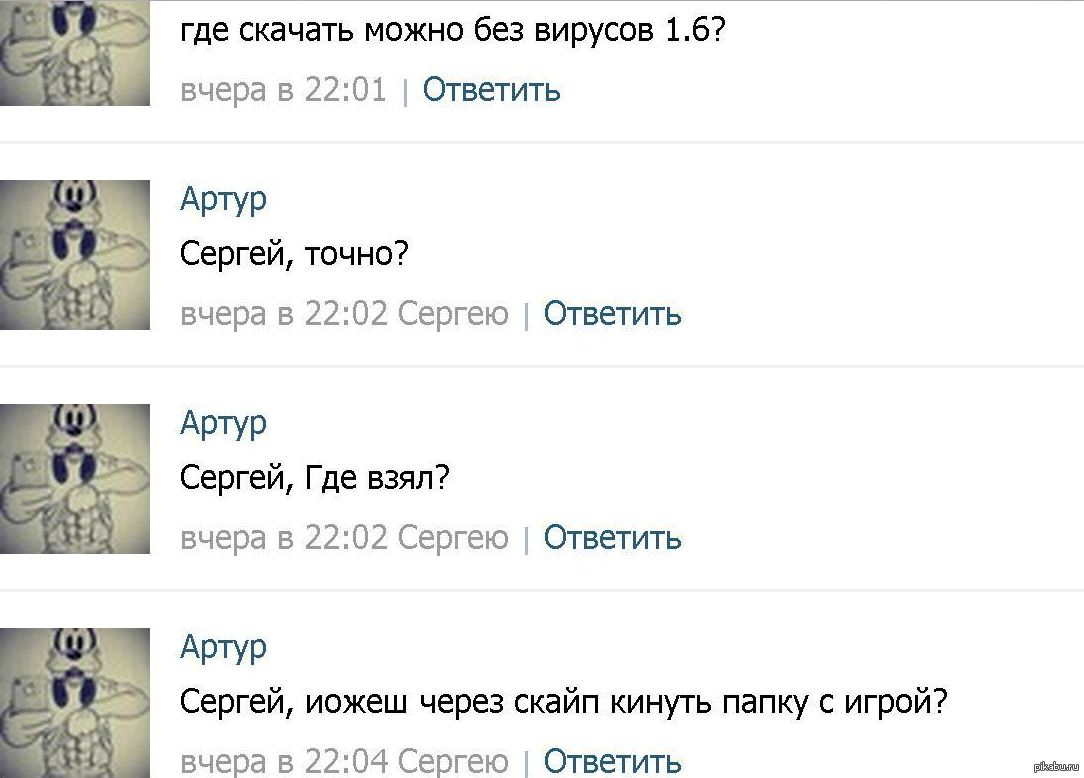
Task: Open the 'вчера в 22:01' timestamp
Action: (283, 90)
